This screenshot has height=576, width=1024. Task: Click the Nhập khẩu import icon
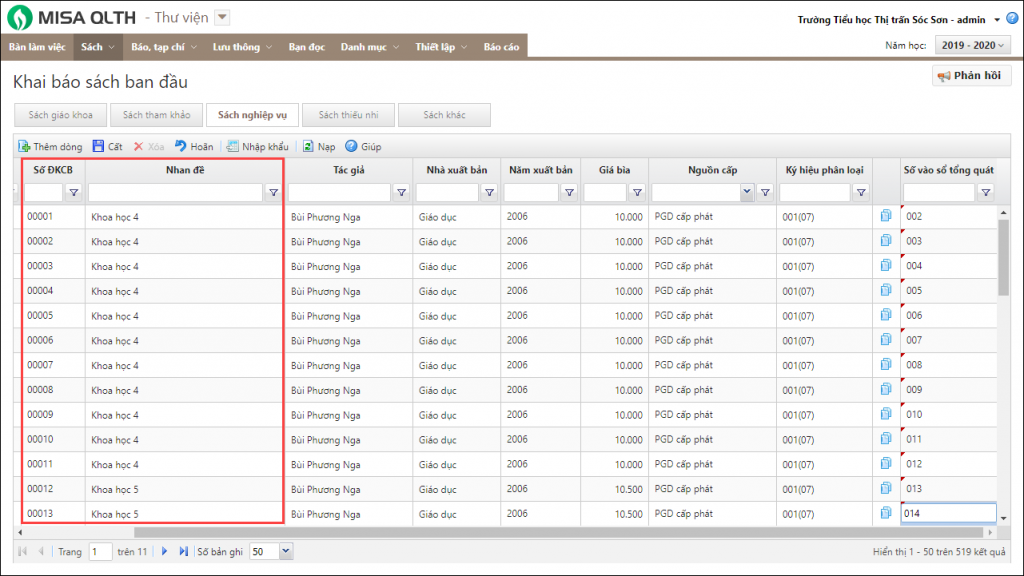click(x=232, y=146)
